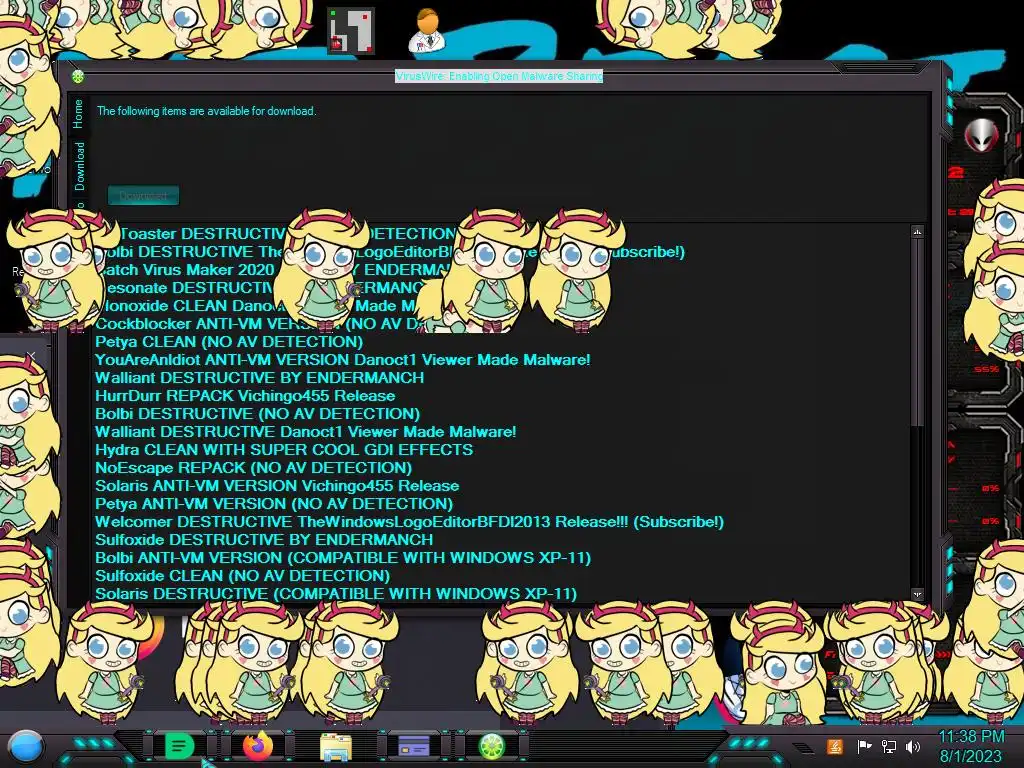Switch to the lime VirusWire taskbar icon
This screenshot has width=1024, height=768.
tap(492, 746)
